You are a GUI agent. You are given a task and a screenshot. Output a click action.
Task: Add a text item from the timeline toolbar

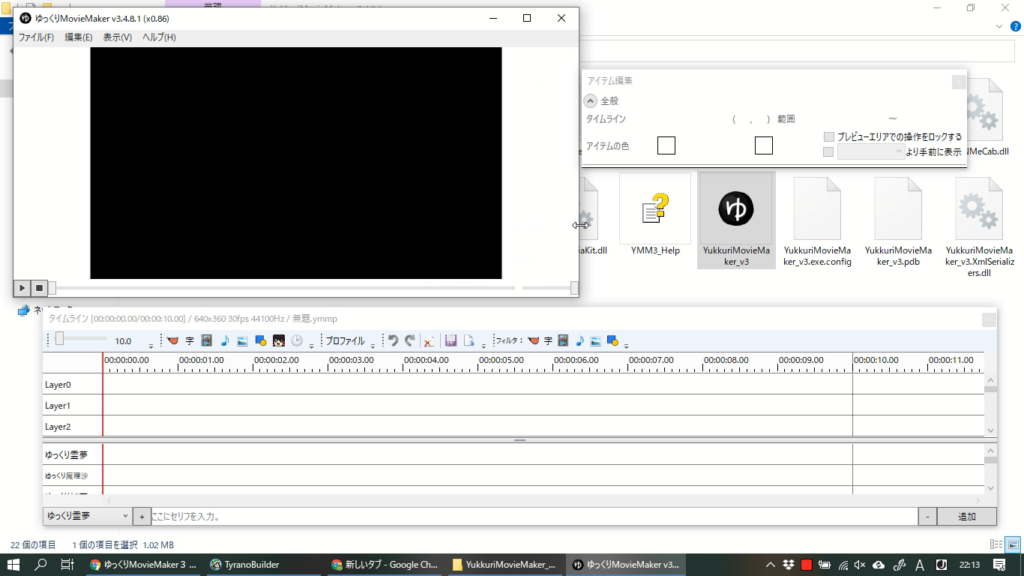click(189, 341)
